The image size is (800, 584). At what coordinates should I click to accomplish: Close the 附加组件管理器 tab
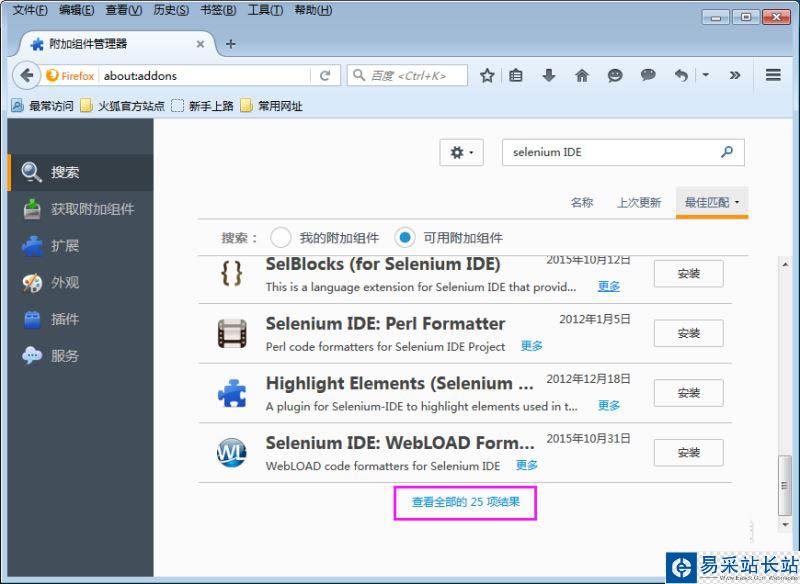tap(201, 44)
